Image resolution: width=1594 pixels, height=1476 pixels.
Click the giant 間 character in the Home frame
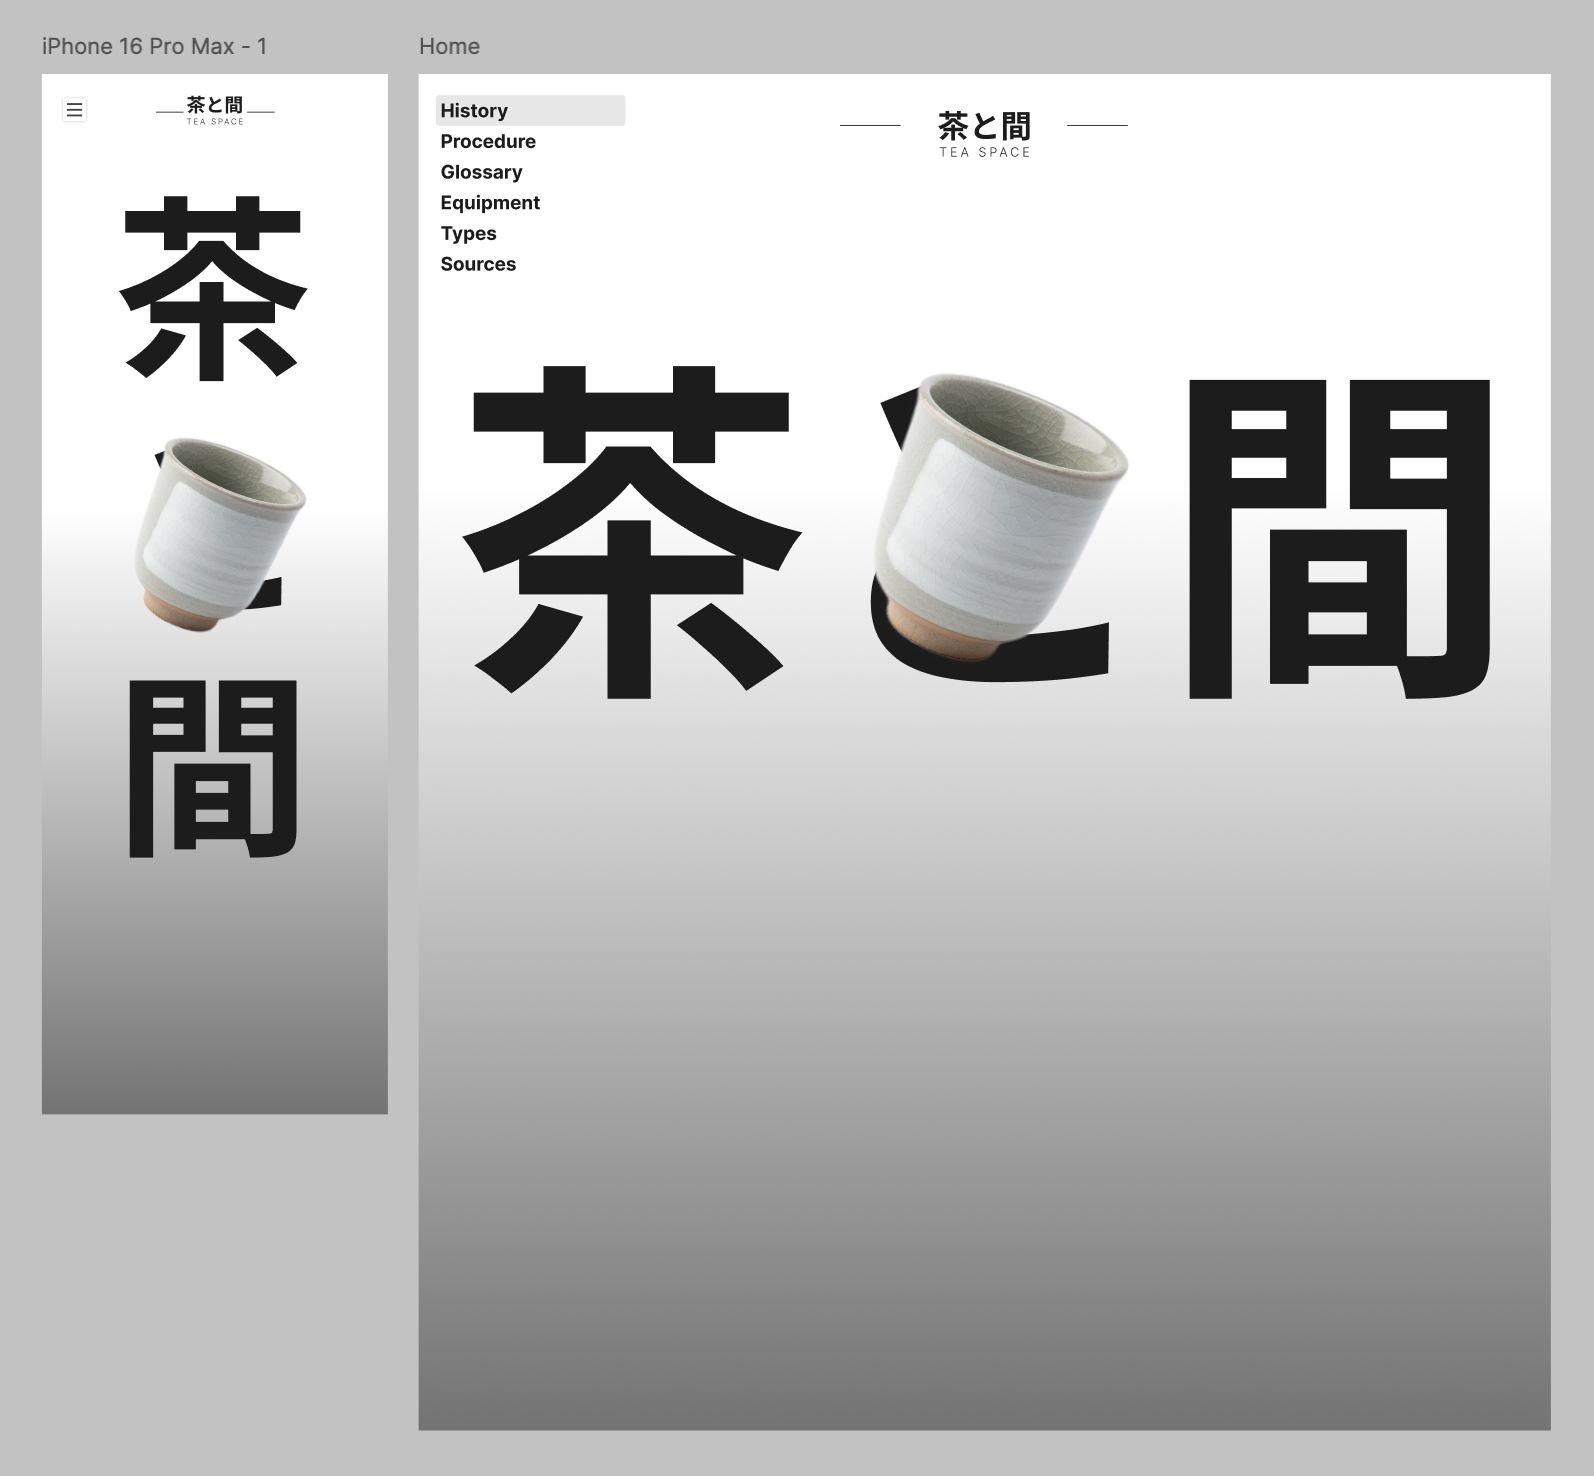[x=1338, y=540]
